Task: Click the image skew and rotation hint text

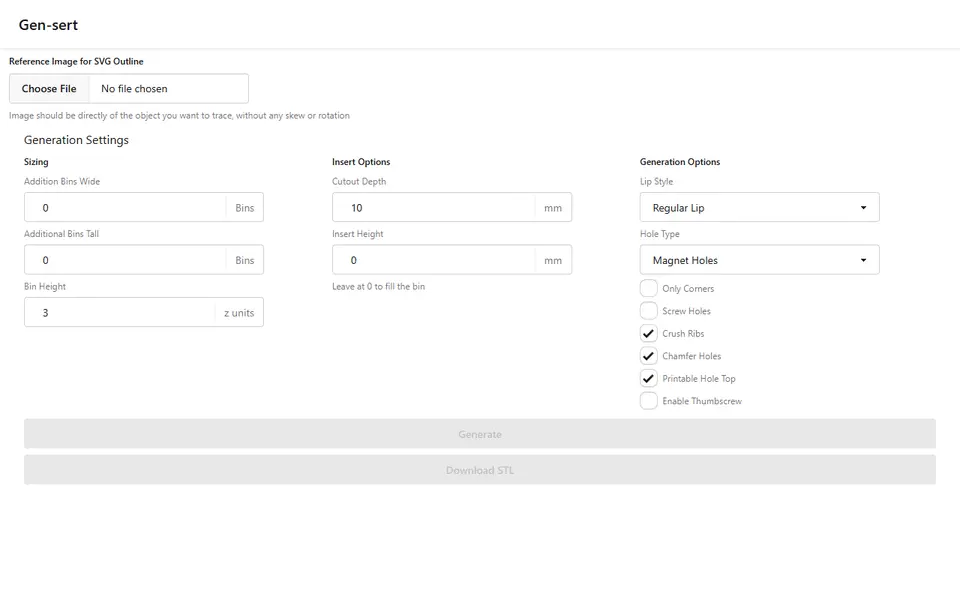Action: pos(179,116)
